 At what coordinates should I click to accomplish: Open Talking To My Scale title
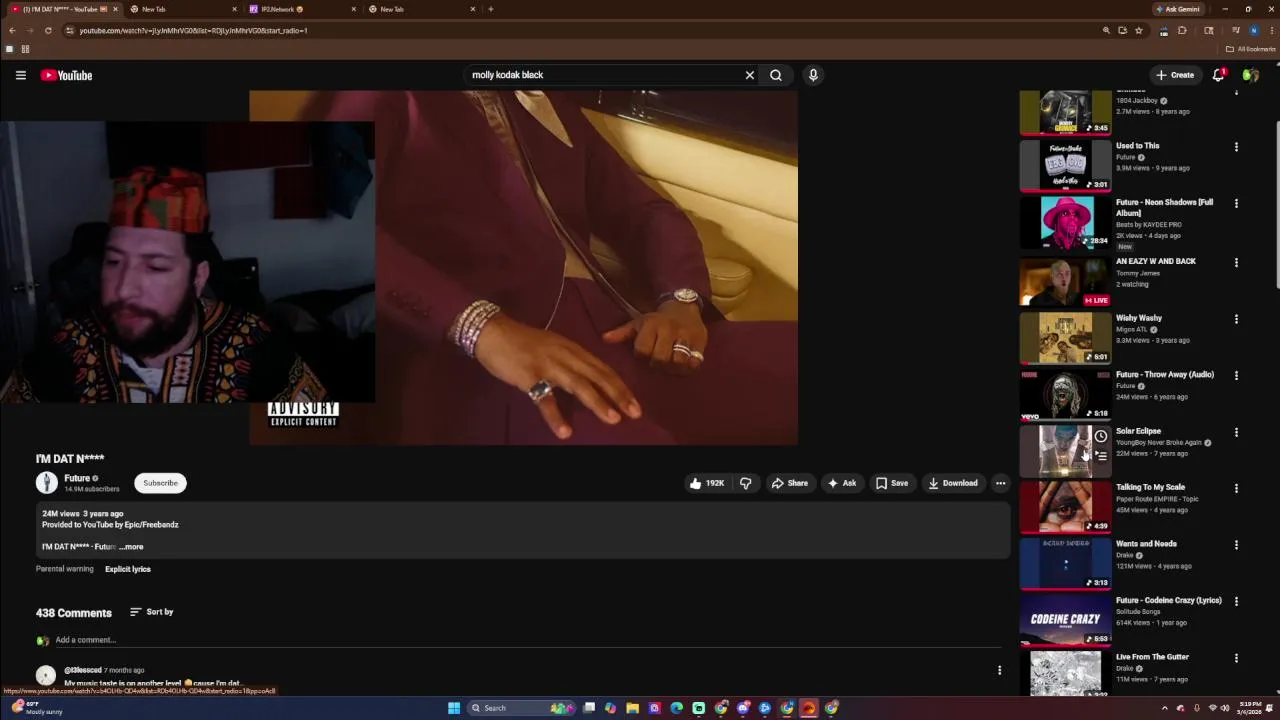tap(1150, 487)
